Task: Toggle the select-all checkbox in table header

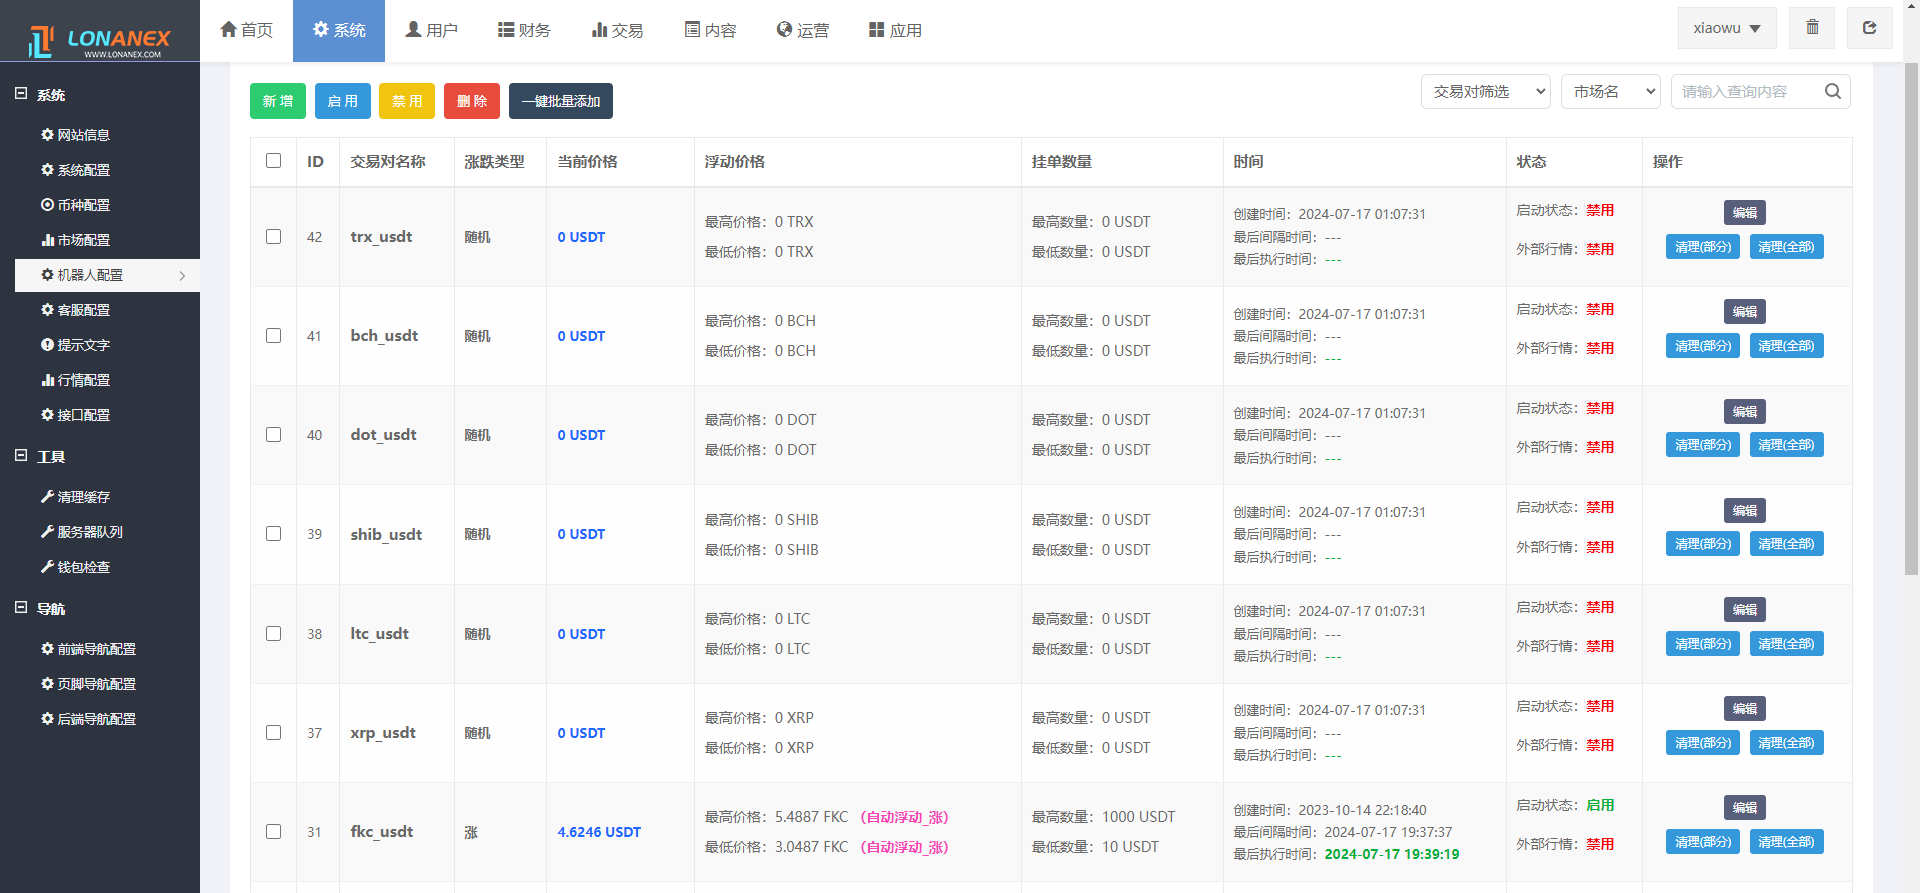Action: click(x=273, y=161)
